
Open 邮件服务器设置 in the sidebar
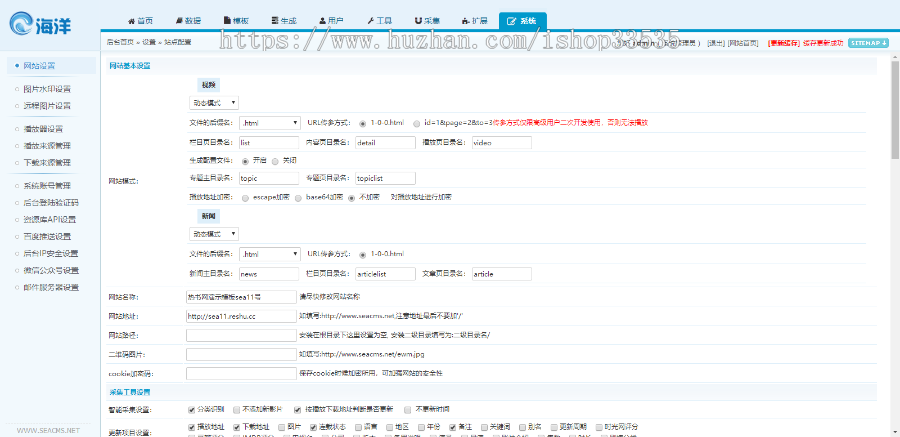point(51,287)
